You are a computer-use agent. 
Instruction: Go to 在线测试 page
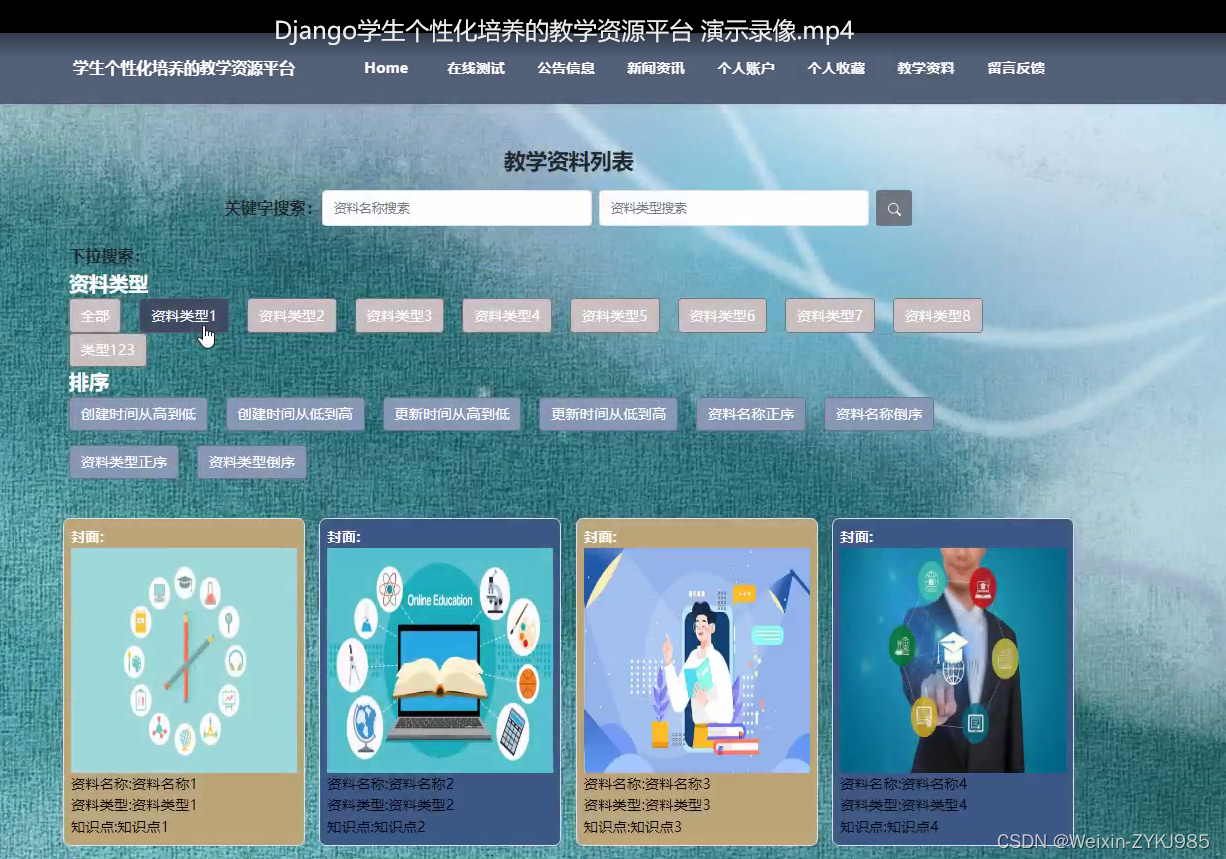click(x=476, y=68)
